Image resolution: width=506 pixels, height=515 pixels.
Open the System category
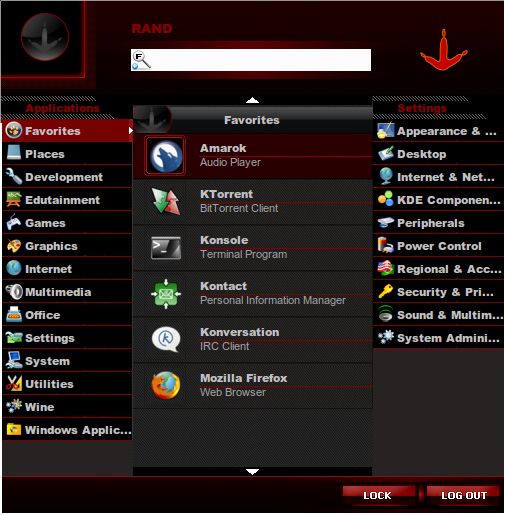(x=67, y=361)
